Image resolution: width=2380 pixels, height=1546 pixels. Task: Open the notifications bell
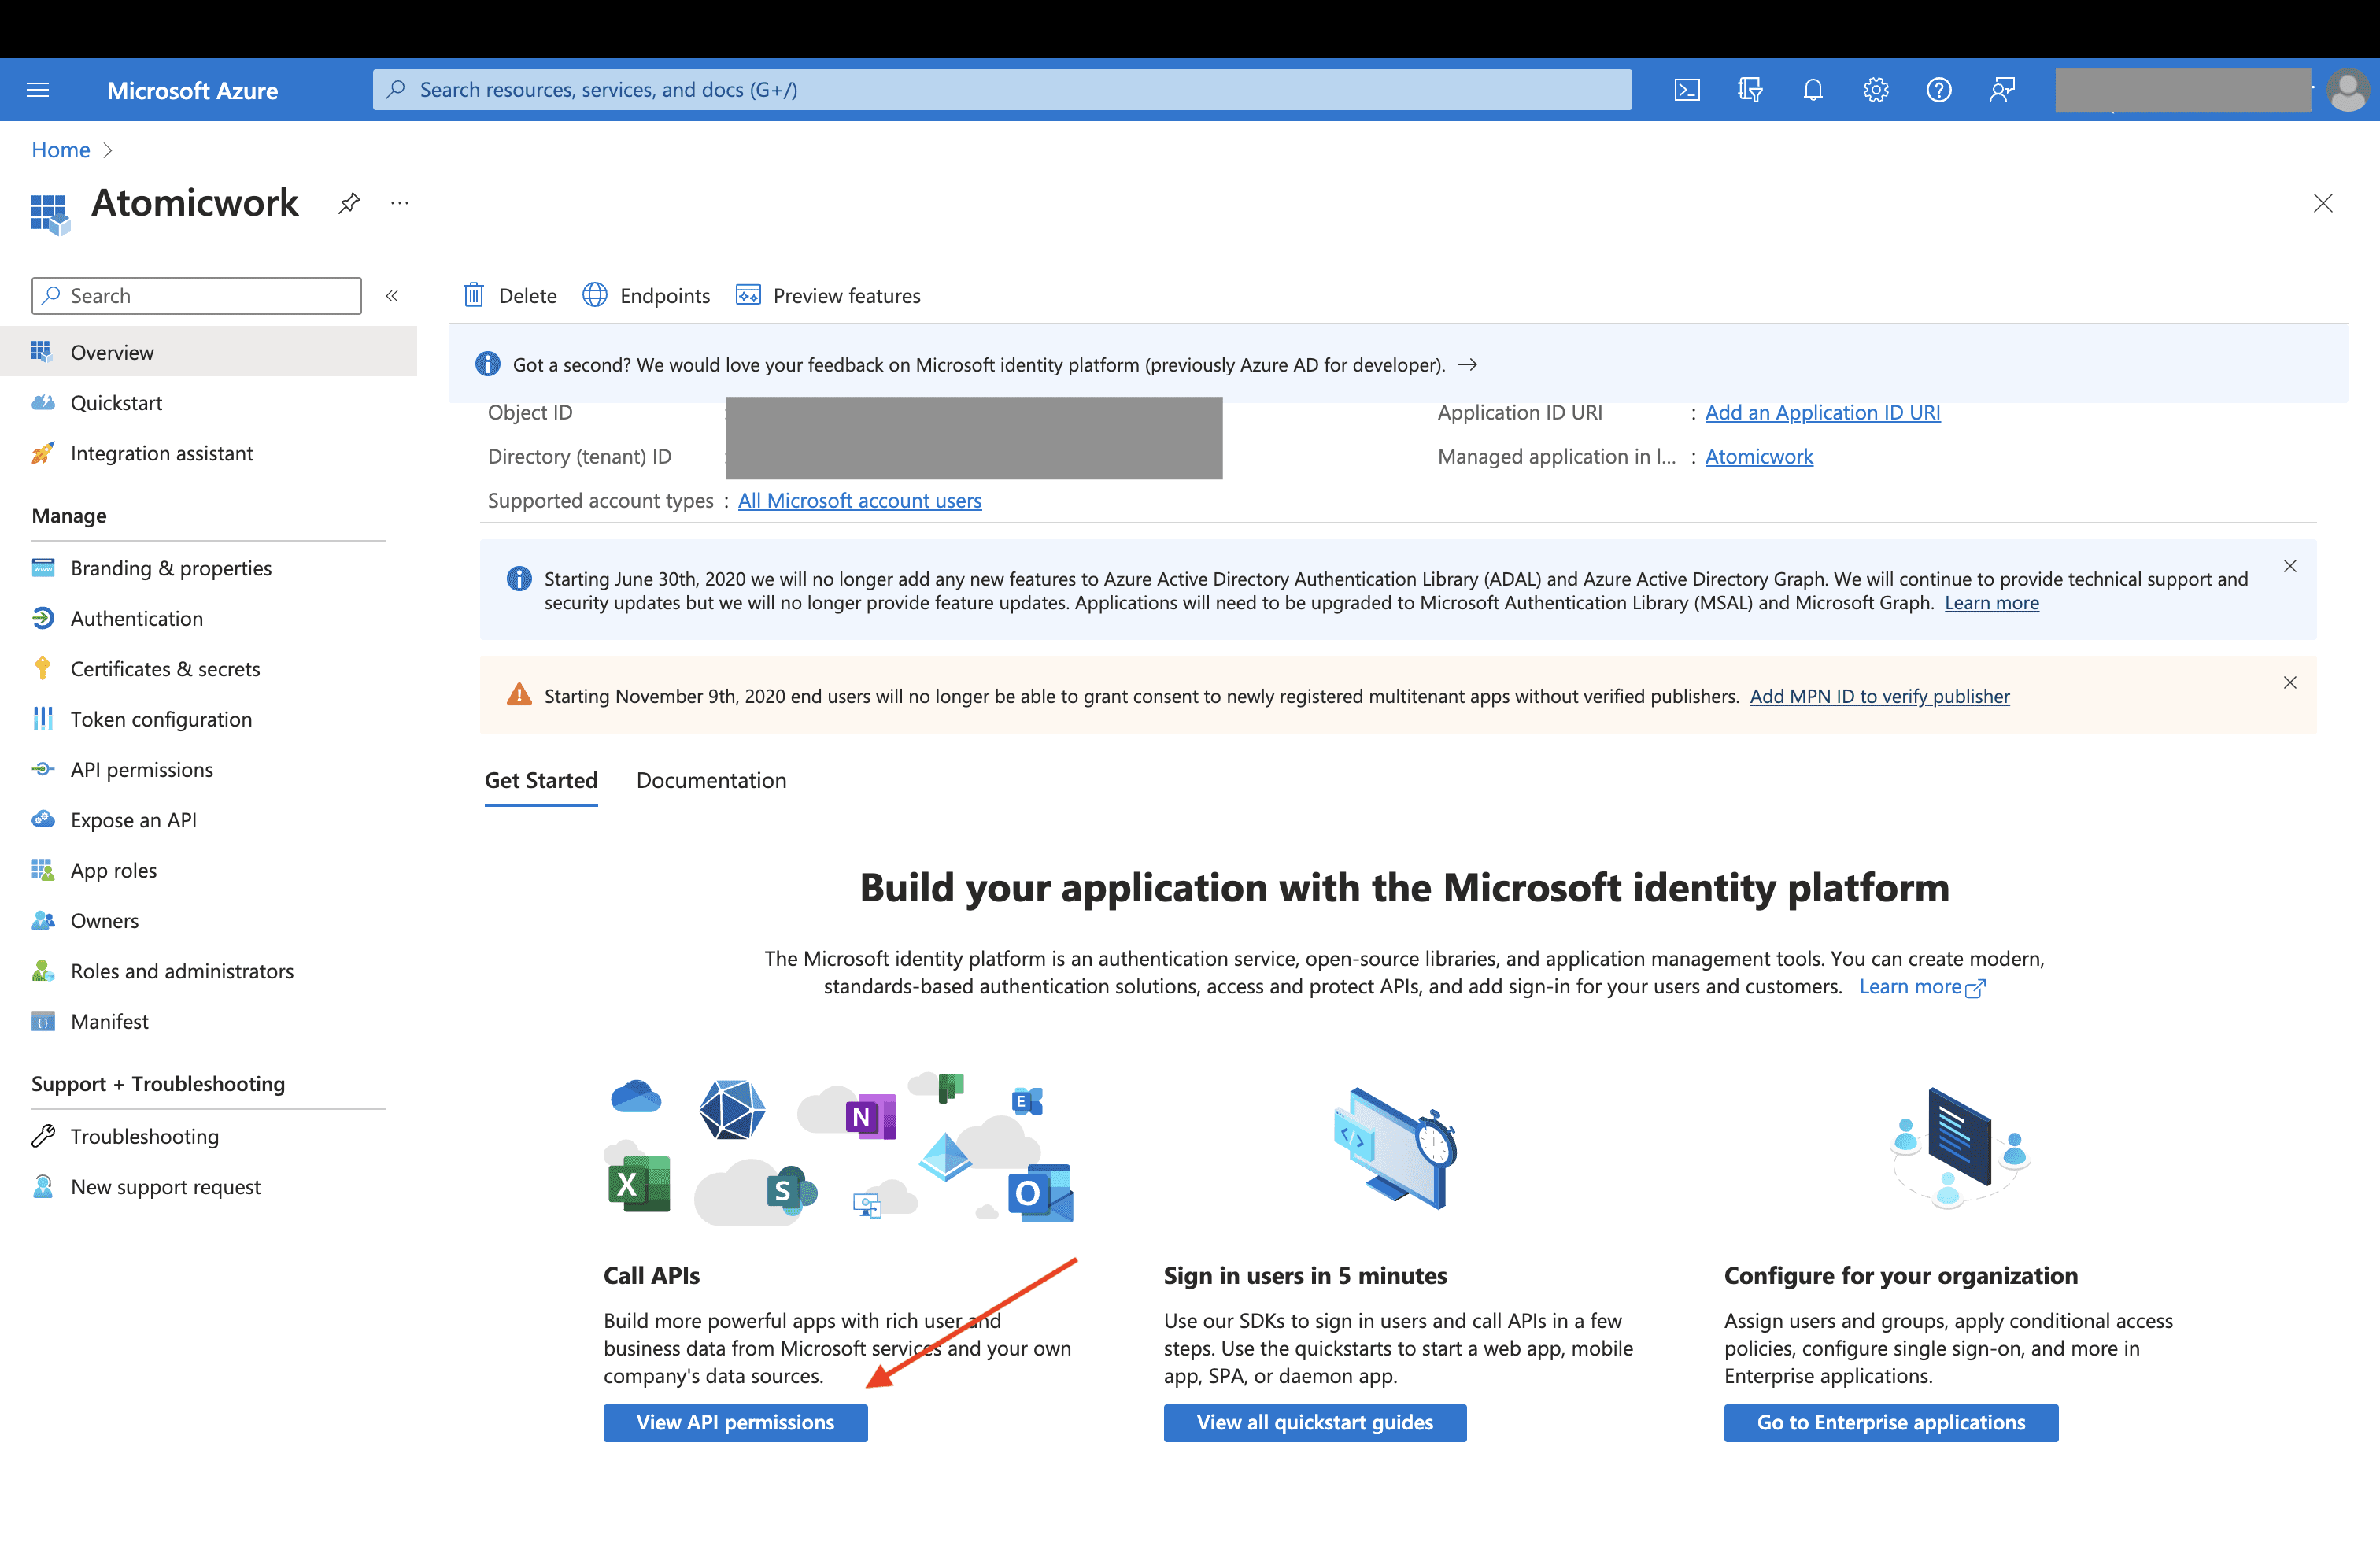pos(1813,90)
